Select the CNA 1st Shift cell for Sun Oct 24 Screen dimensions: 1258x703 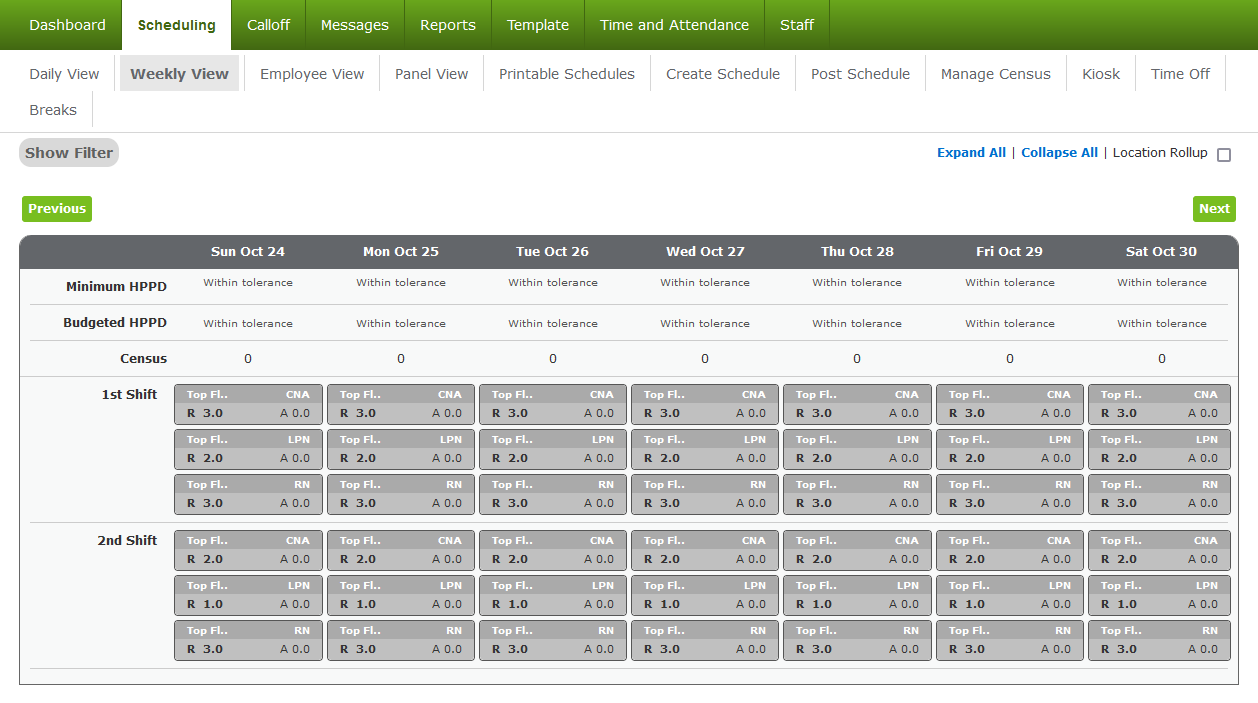click(x=248, y=404)
